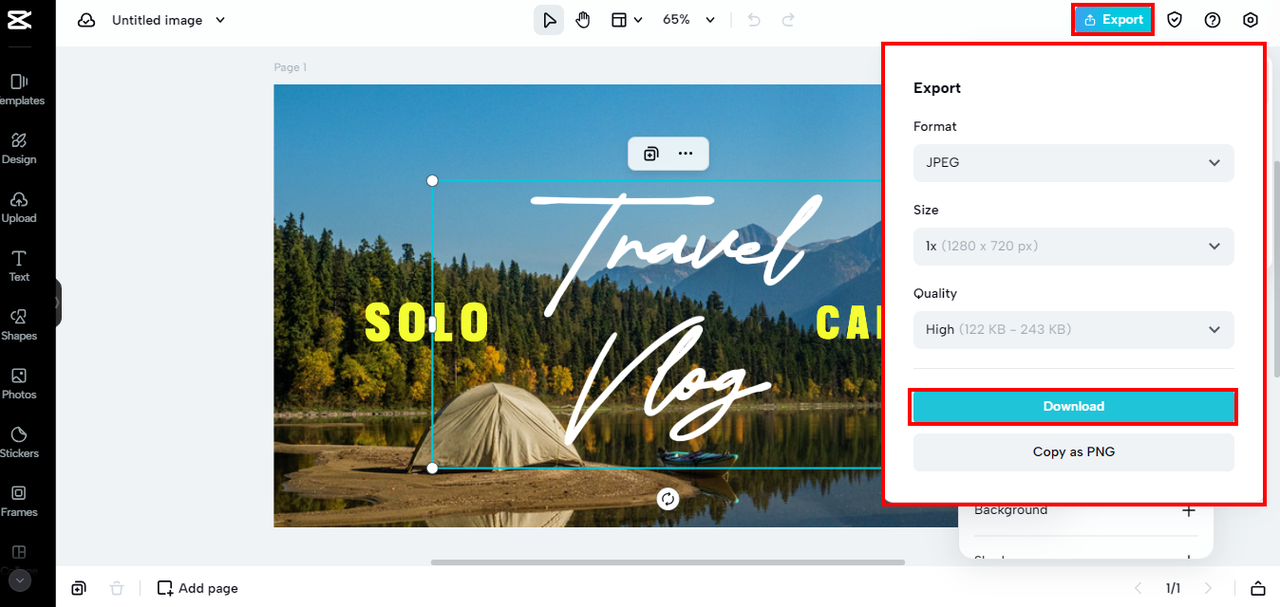The image size is (1280, 607).
Task: Duplicate element from floating toolbar
Action: (651, 154)
